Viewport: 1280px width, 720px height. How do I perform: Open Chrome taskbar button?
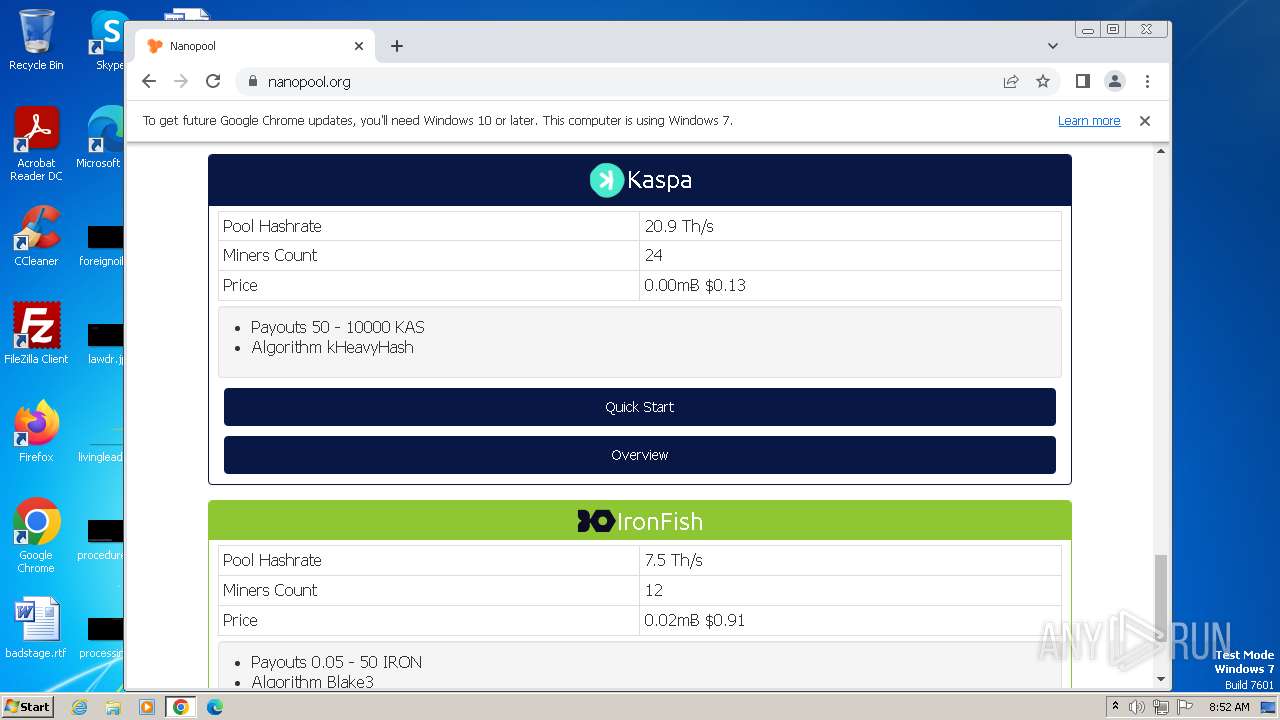pos(180,707)
